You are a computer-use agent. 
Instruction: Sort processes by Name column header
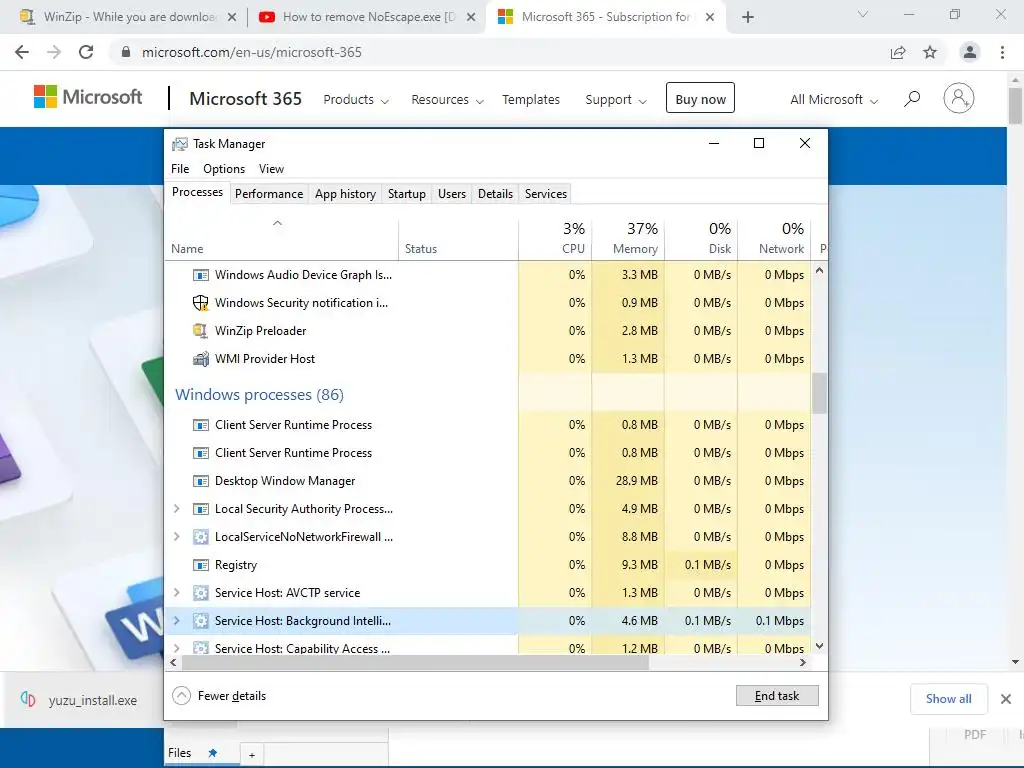click(281, 238)
